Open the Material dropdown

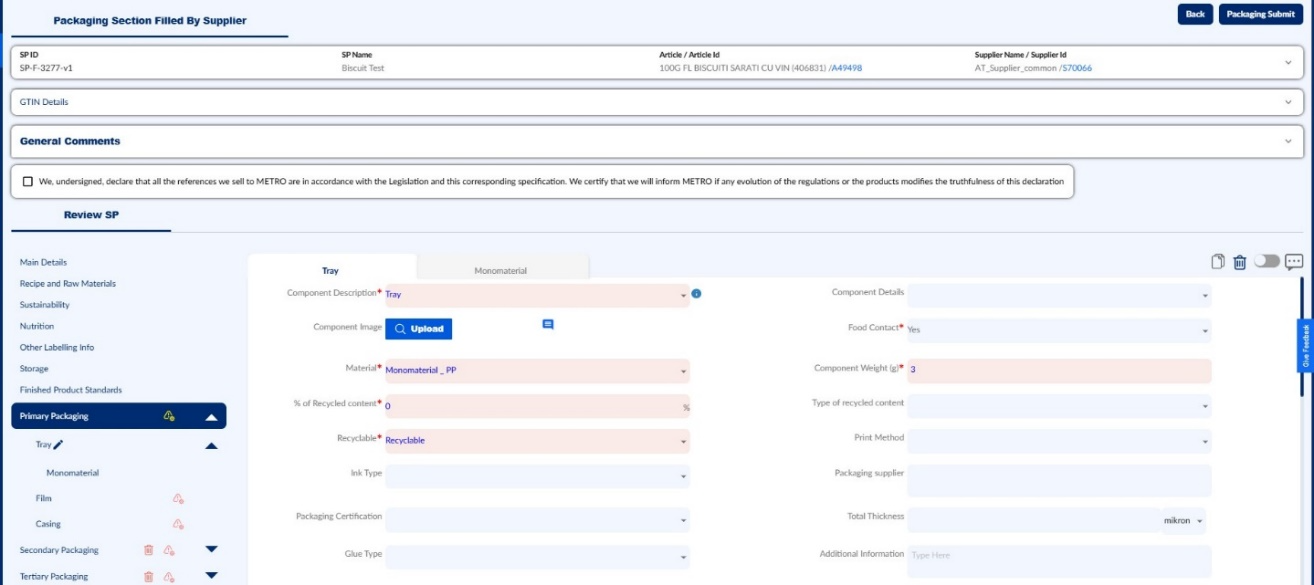pos(537,370)
